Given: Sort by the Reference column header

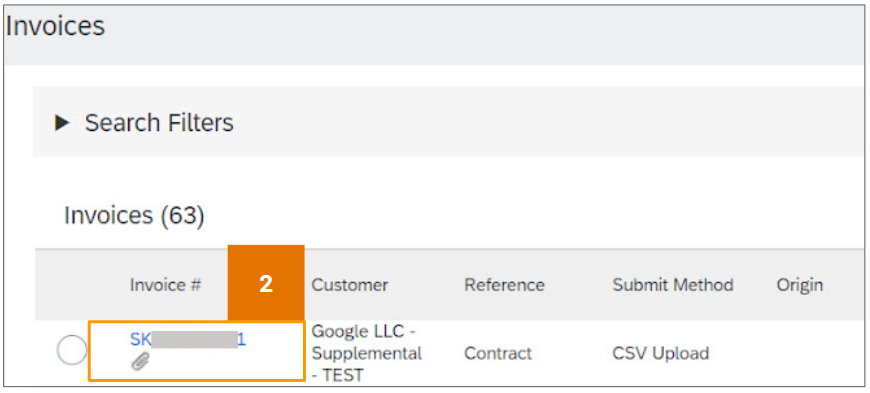Looking at the screenshot, I should click(504, 285).
